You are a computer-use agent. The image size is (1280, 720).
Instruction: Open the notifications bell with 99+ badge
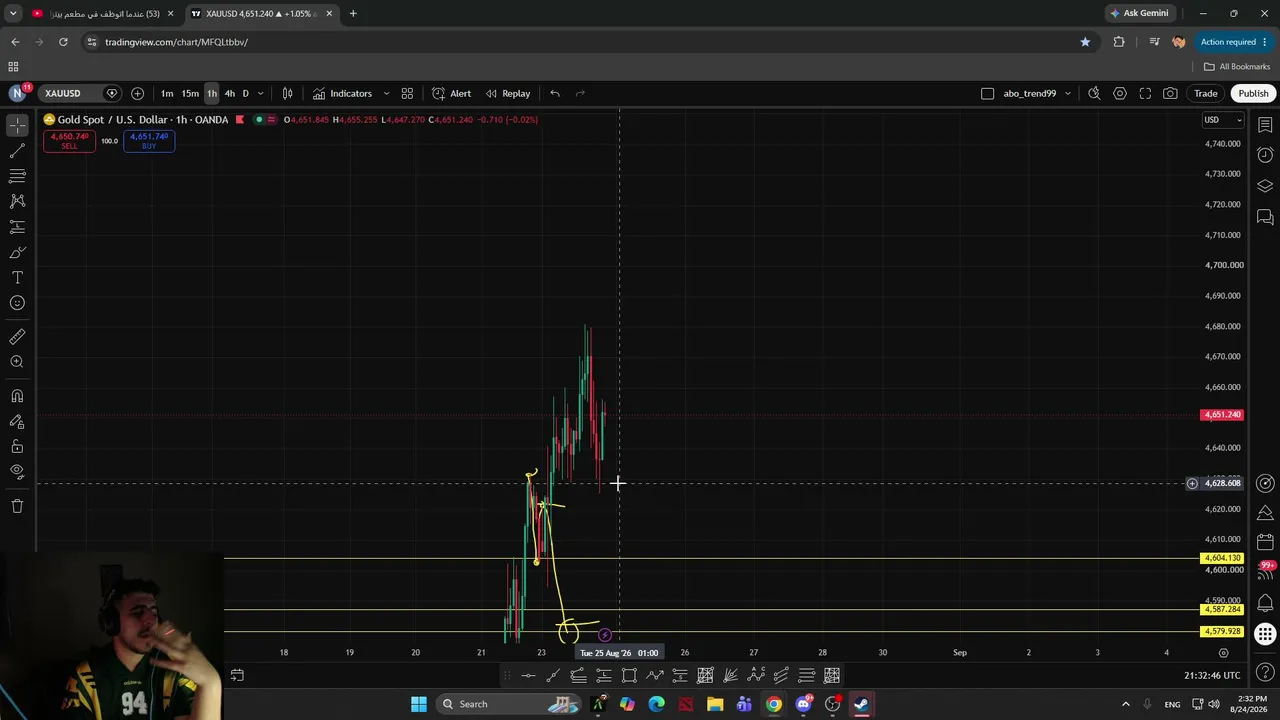(1265, 572)
